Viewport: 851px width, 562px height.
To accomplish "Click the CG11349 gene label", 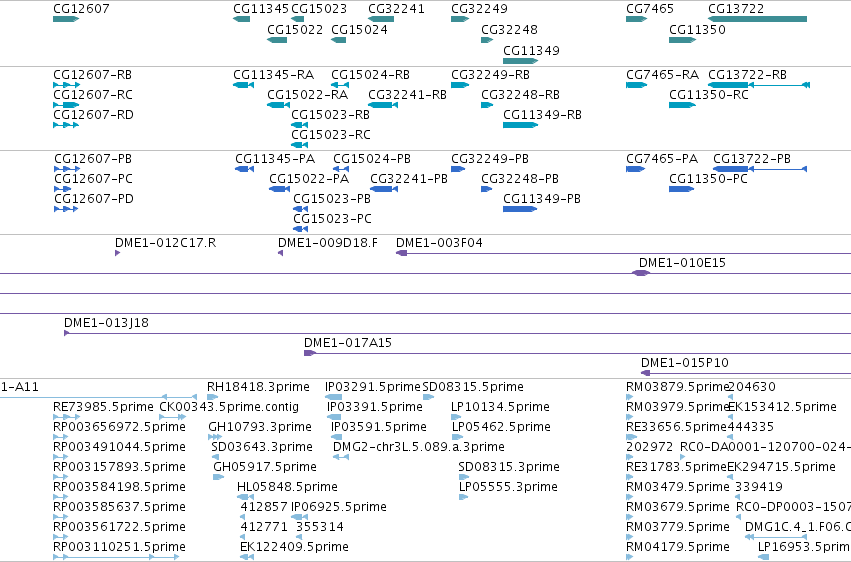I will pos(531,50).
